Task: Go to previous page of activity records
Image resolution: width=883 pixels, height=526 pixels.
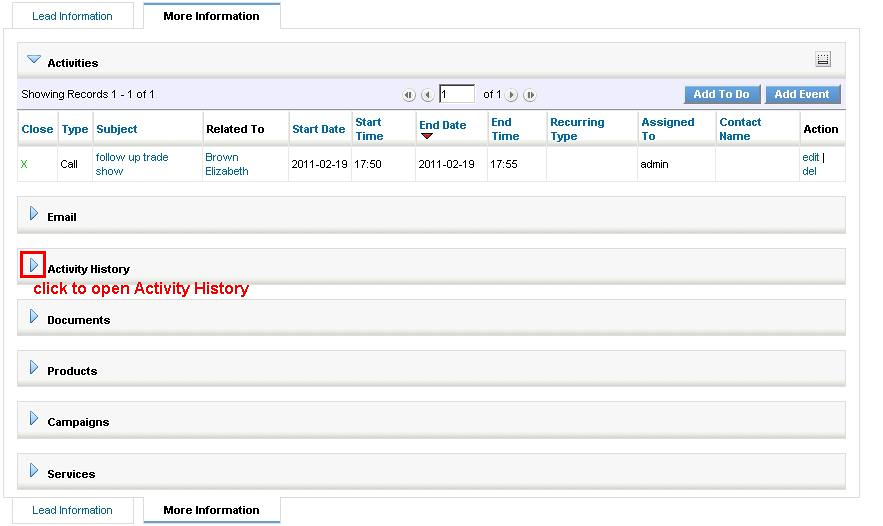Action: tap(427, 95)
